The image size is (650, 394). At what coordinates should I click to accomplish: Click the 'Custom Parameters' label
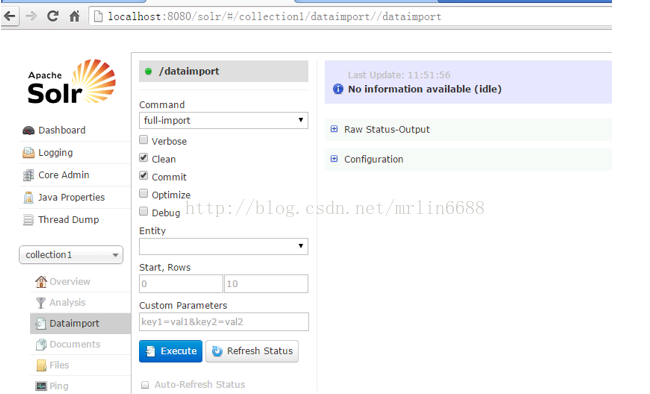click(x=183, y=306)
